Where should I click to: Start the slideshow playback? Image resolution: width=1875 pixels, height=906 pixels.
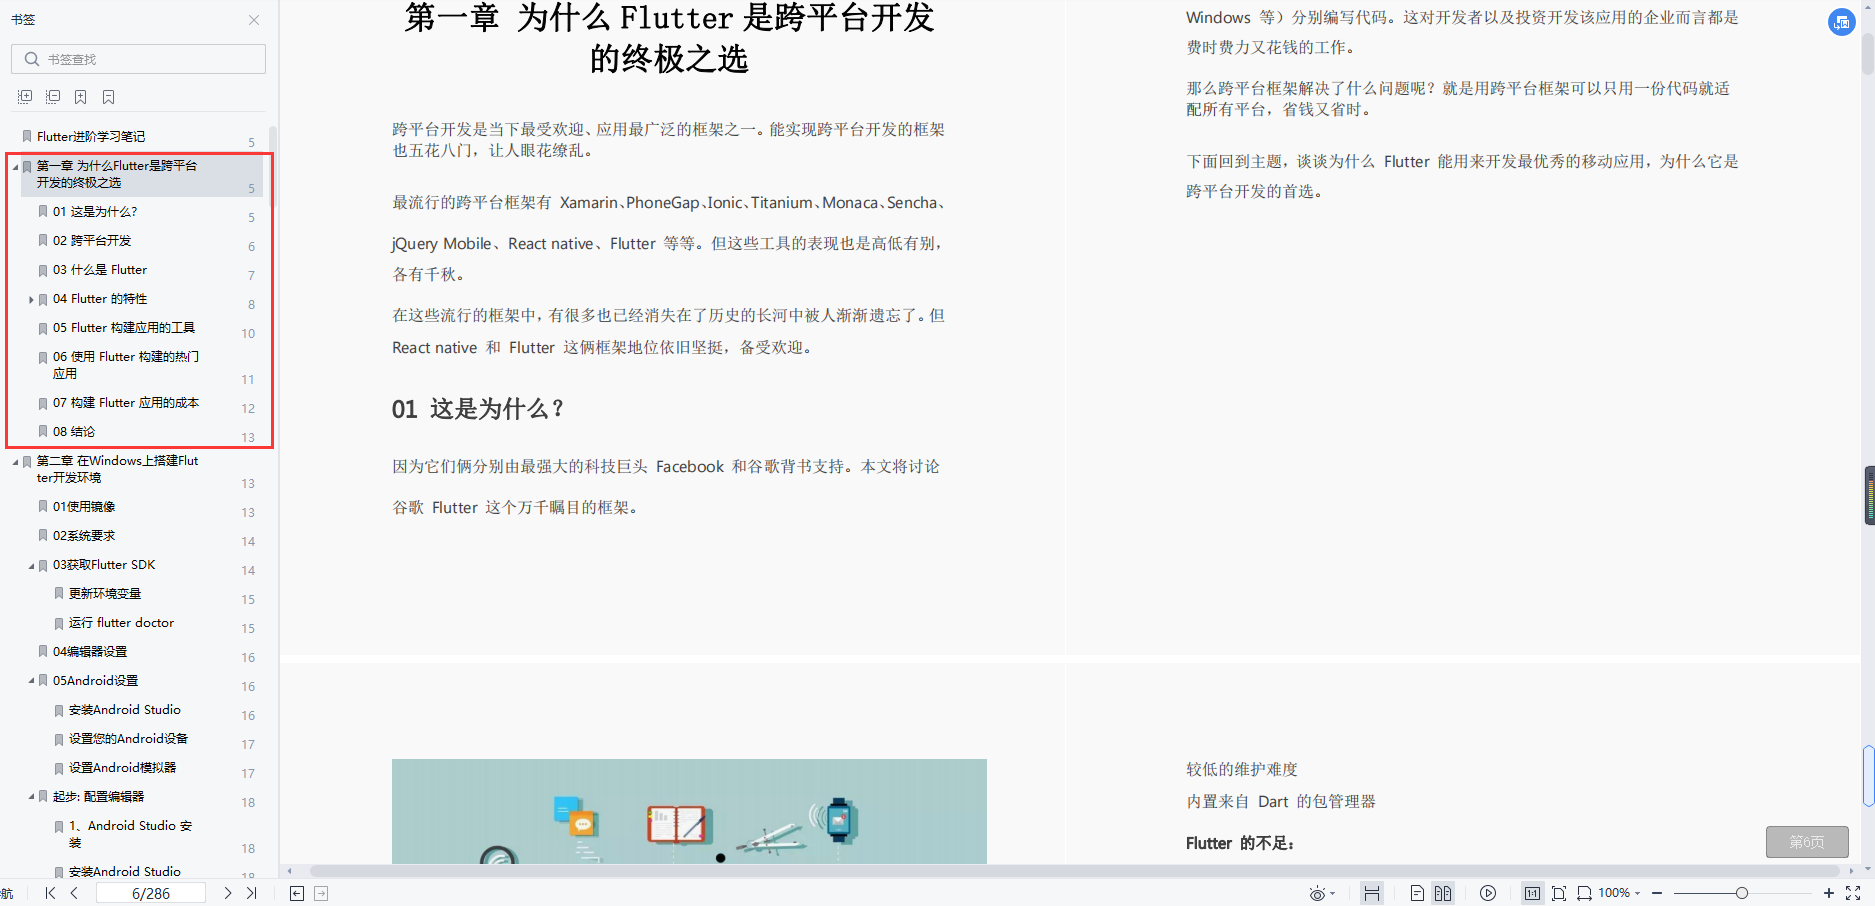(1488, 893)
